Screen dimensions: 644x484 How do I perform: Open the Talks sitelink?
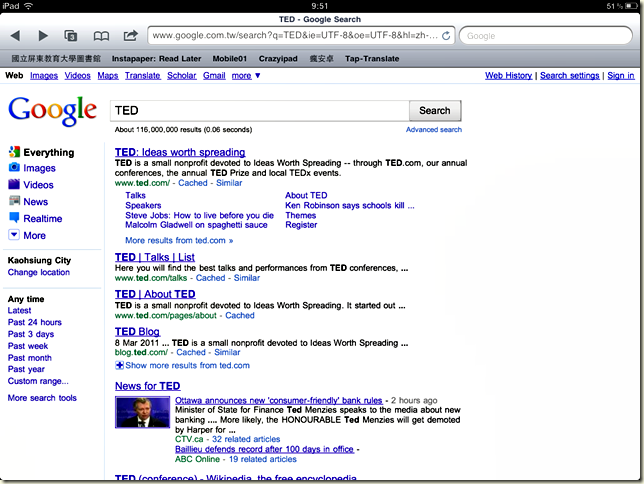point(135,195)
